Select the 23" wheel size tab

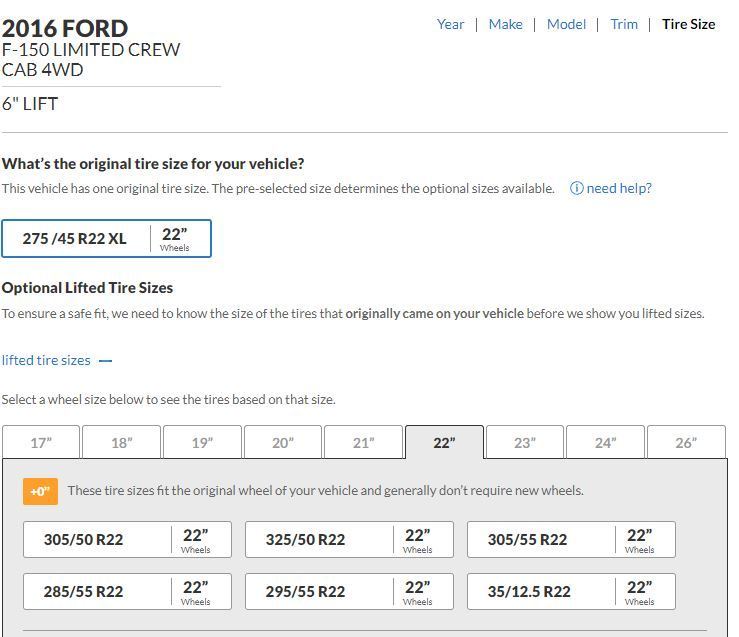click(525, 442)
